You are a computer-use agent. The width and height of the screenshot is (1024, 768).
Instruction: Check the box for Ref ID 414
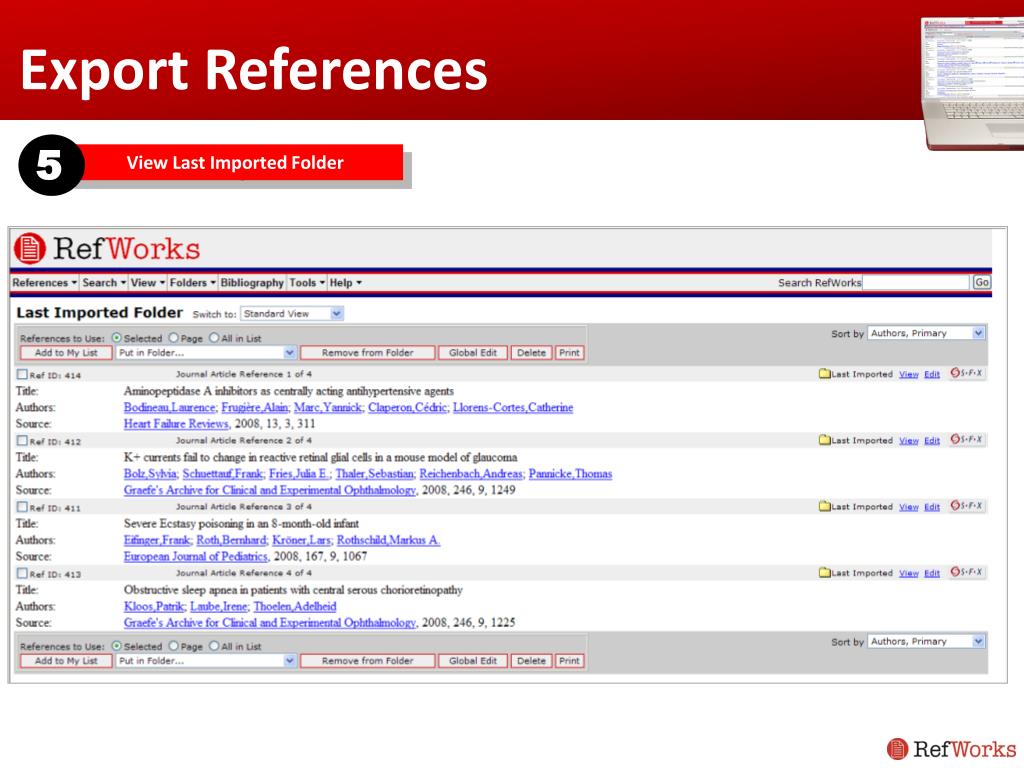click(22, 374)
